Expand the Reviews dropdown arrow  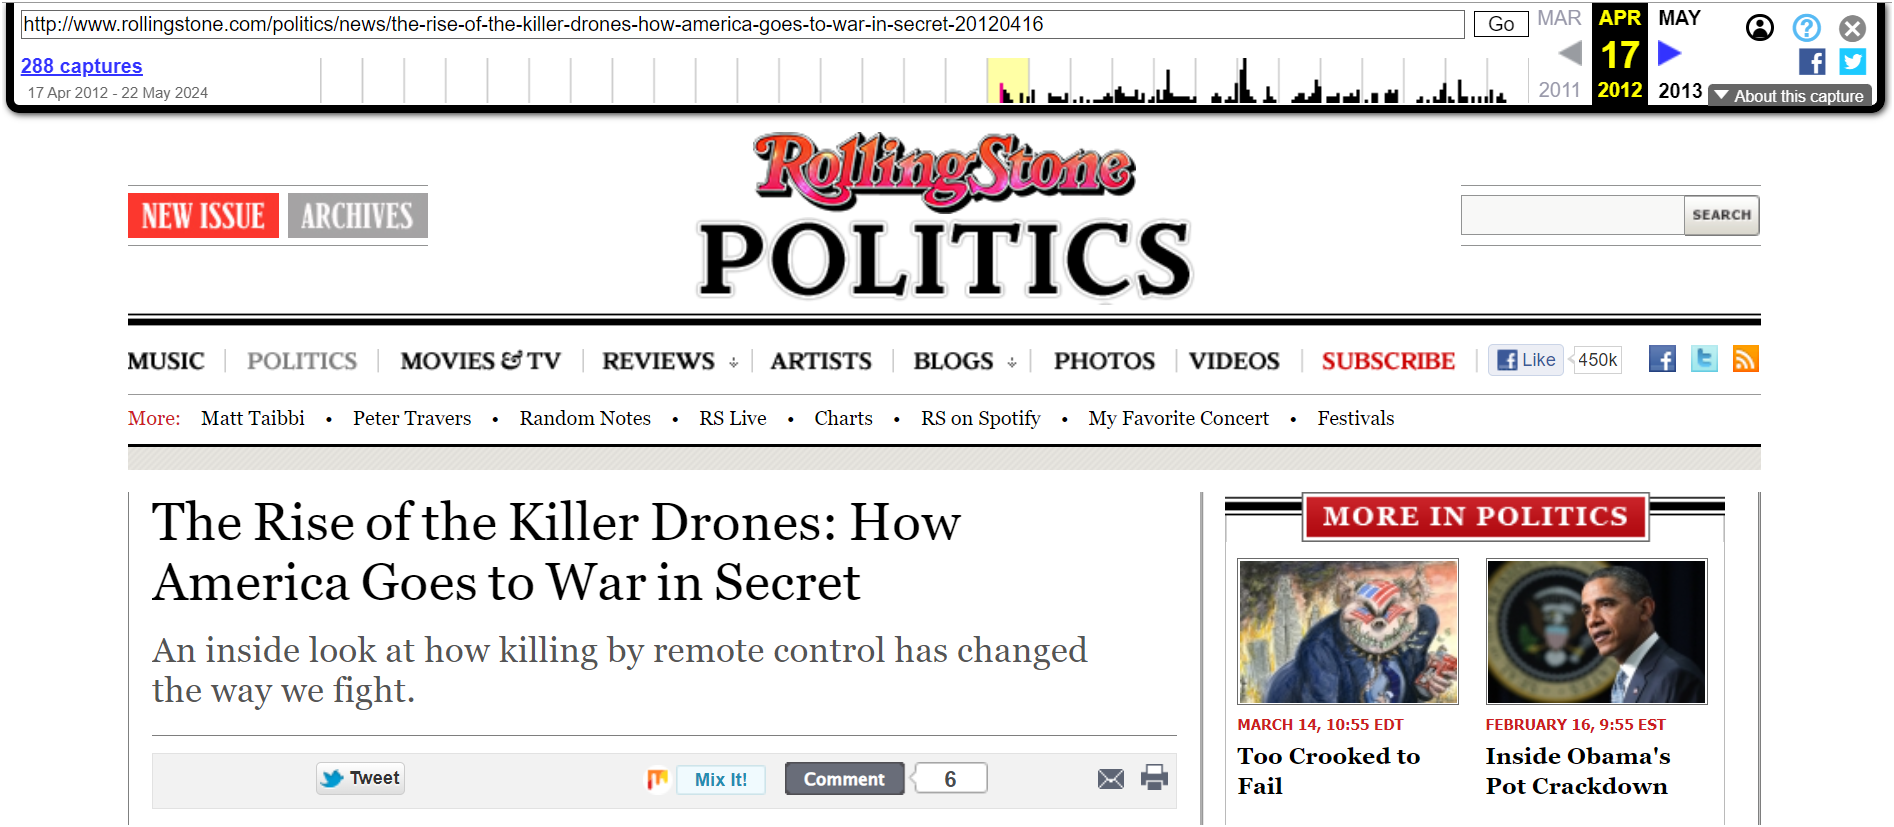click(x=734, y=363)
